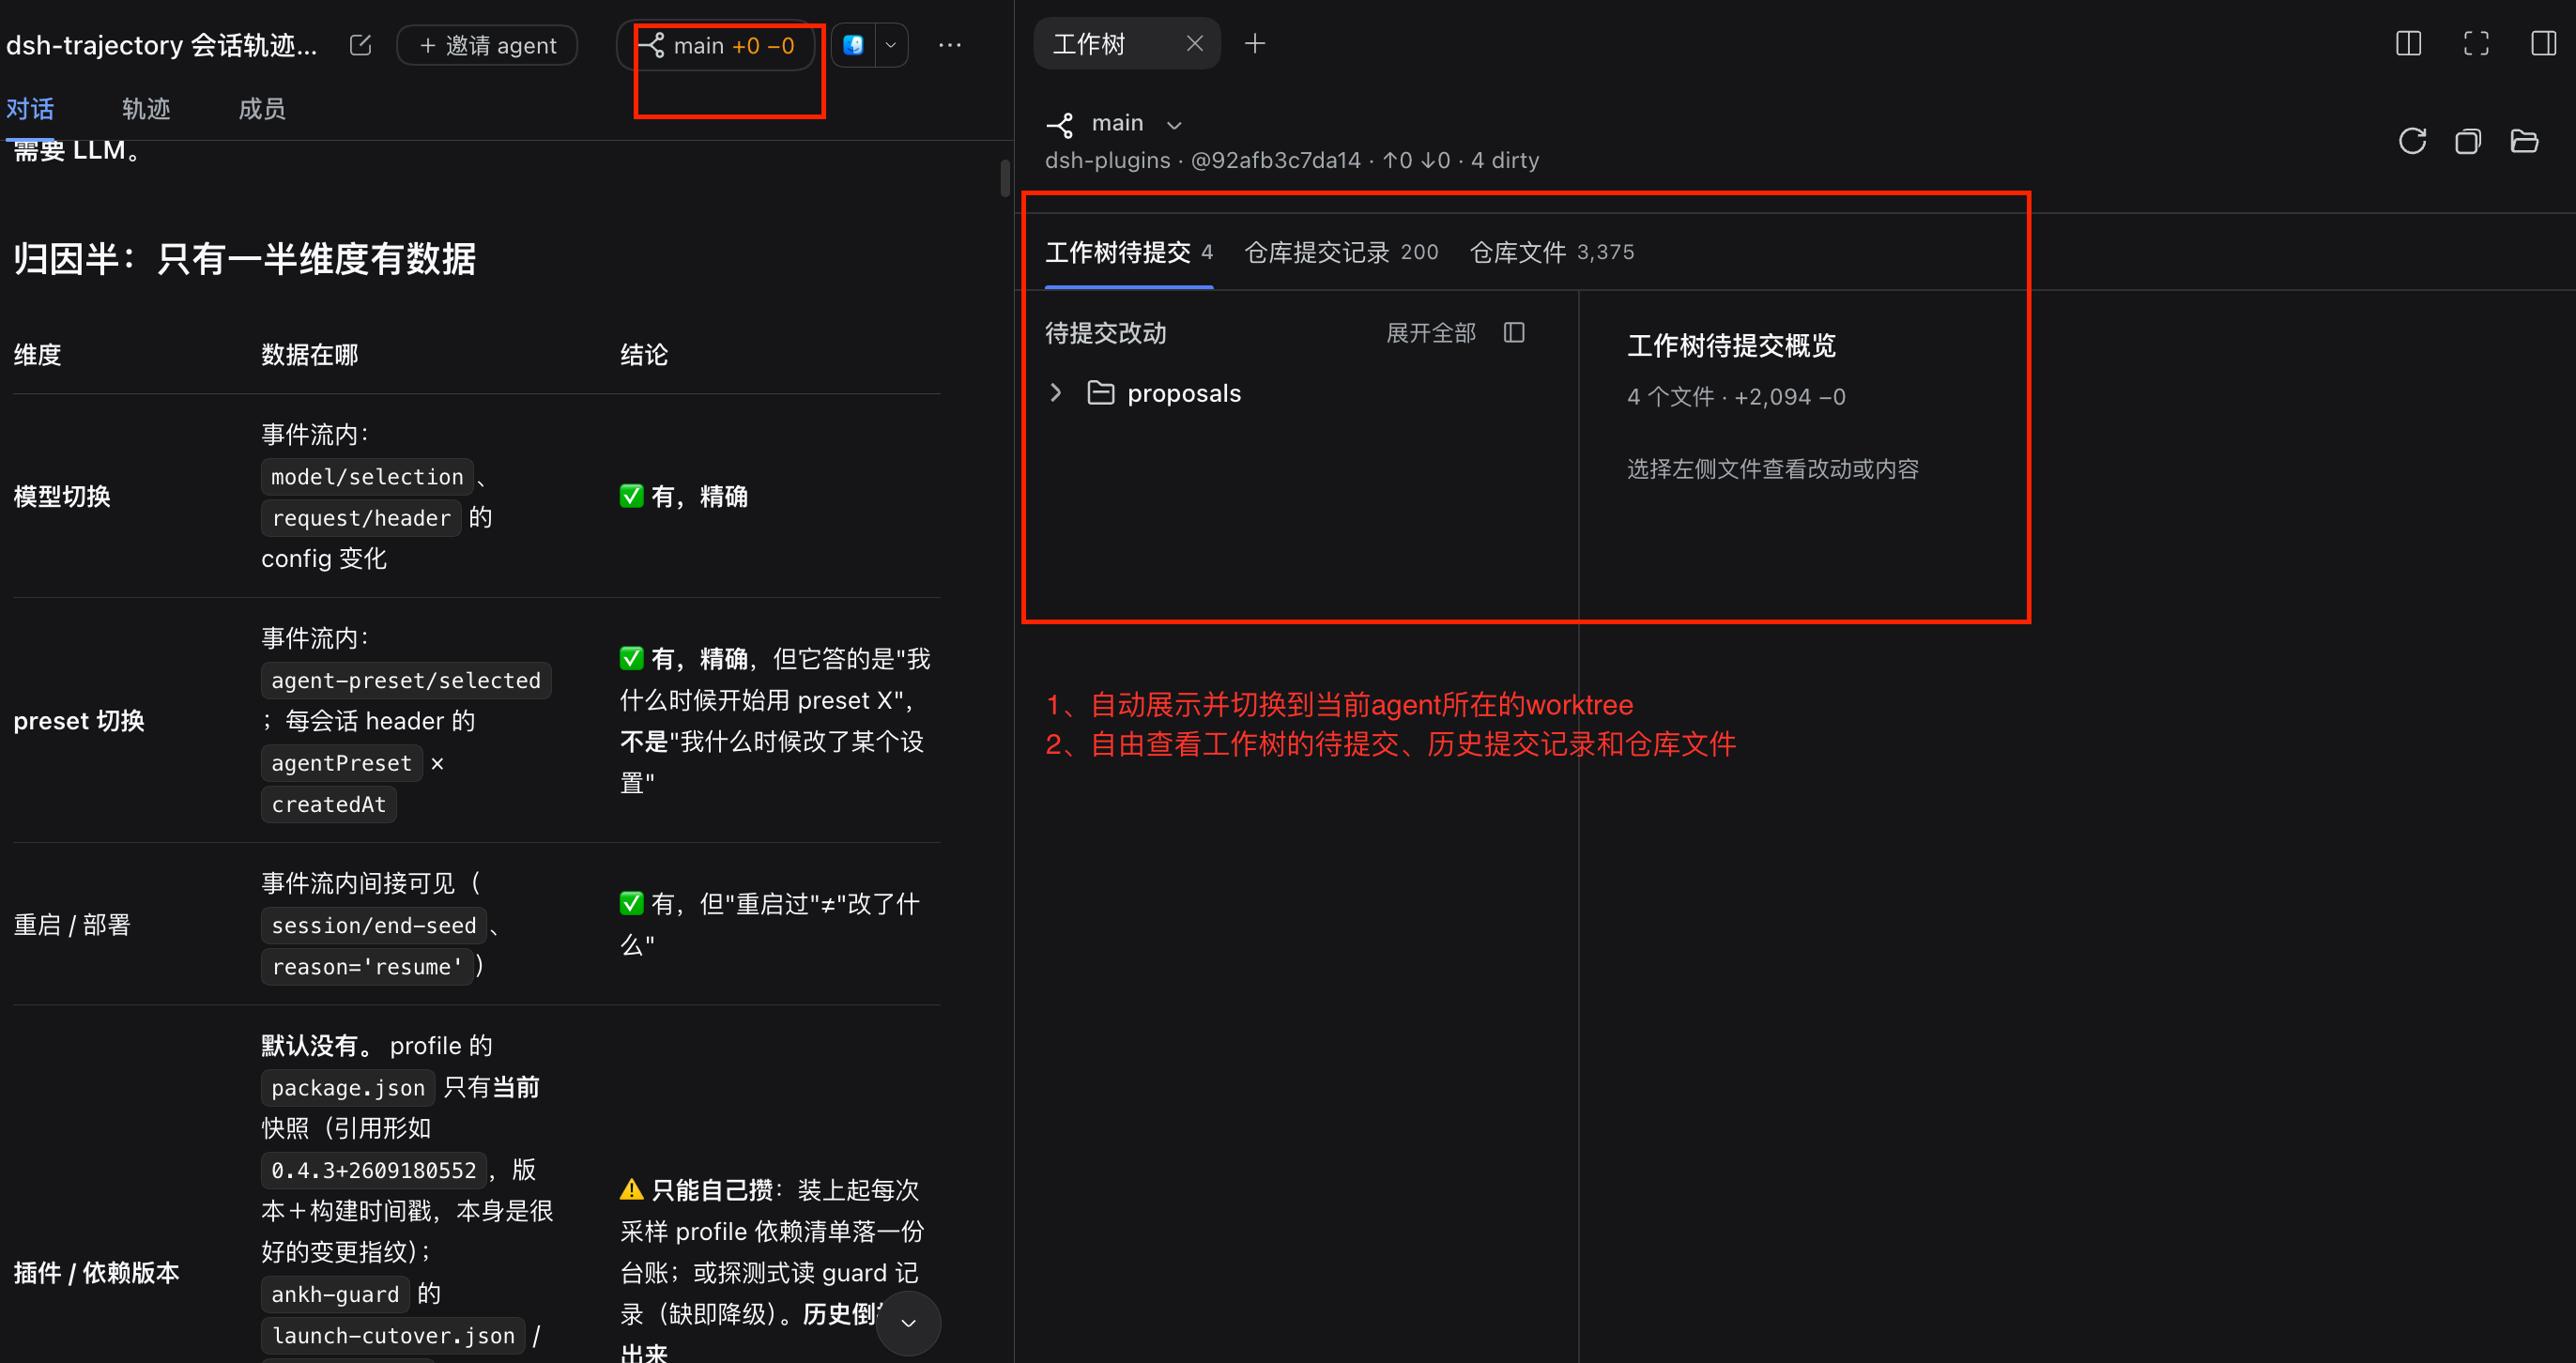Open dropdown arrow next to Finder icon
The image size is (2576, 1363).
[891, 45]
